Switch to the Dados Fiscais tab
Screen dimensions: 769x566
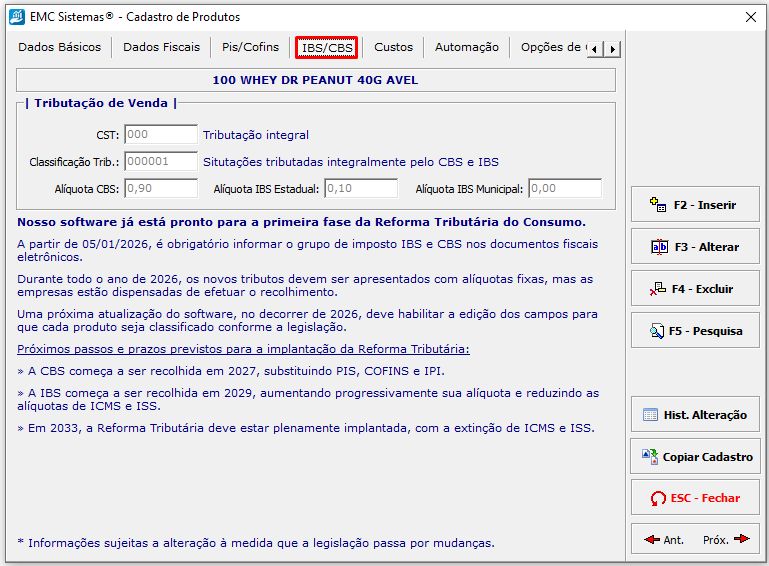click(161, 47)
